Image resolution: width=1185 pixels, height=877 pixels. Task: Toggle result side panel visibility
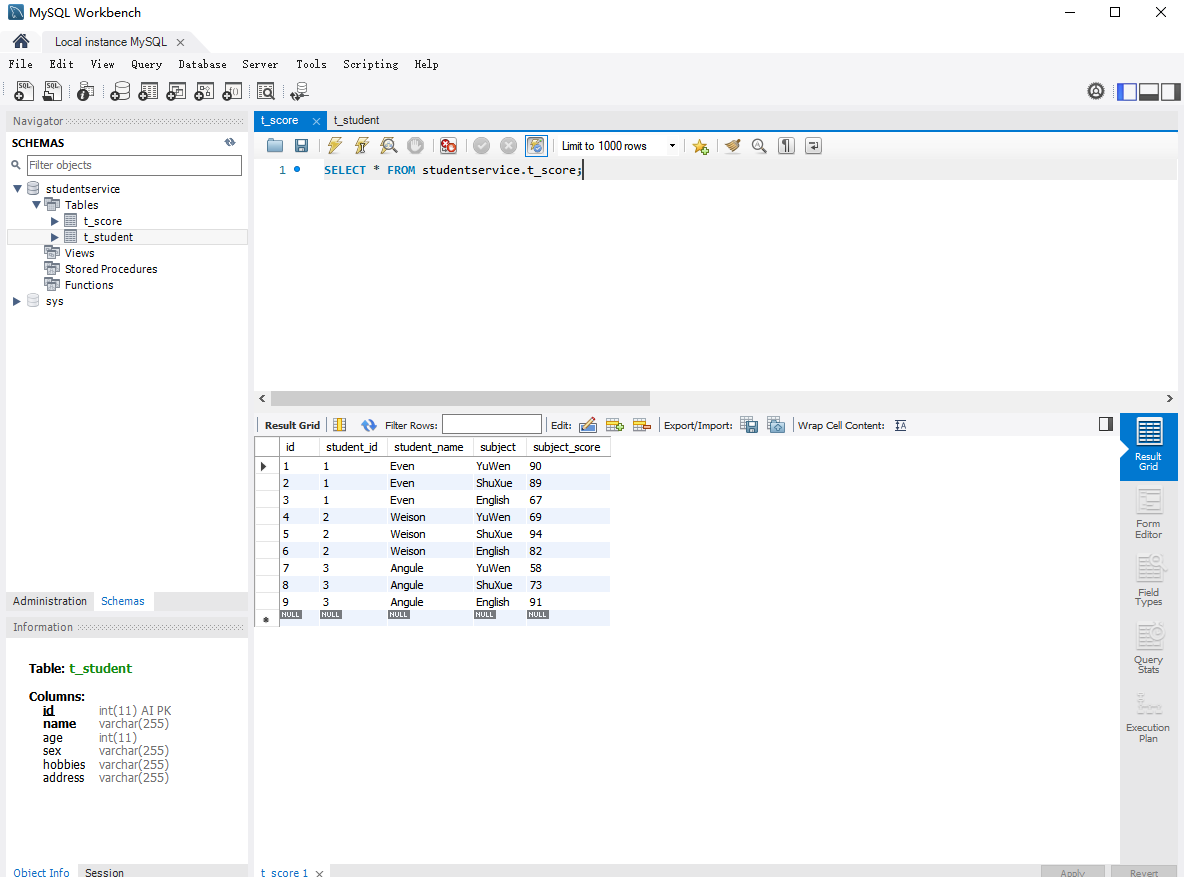click(x=1106, y=424)
